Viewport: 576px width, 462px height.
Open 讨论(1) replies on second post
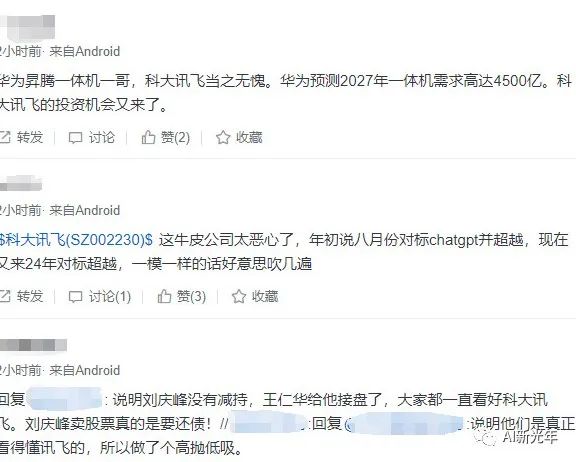(110, 296)
